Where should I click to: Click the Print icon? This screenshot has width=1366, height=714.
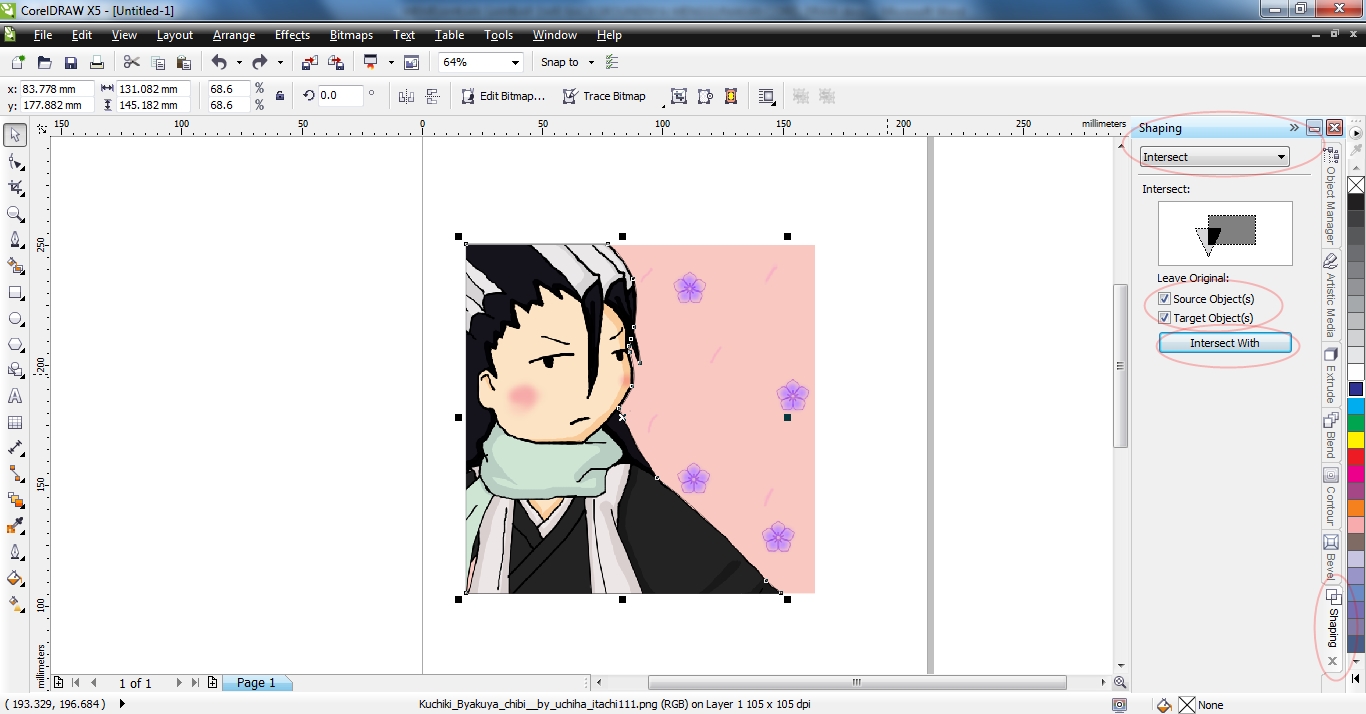click(97, 62)
